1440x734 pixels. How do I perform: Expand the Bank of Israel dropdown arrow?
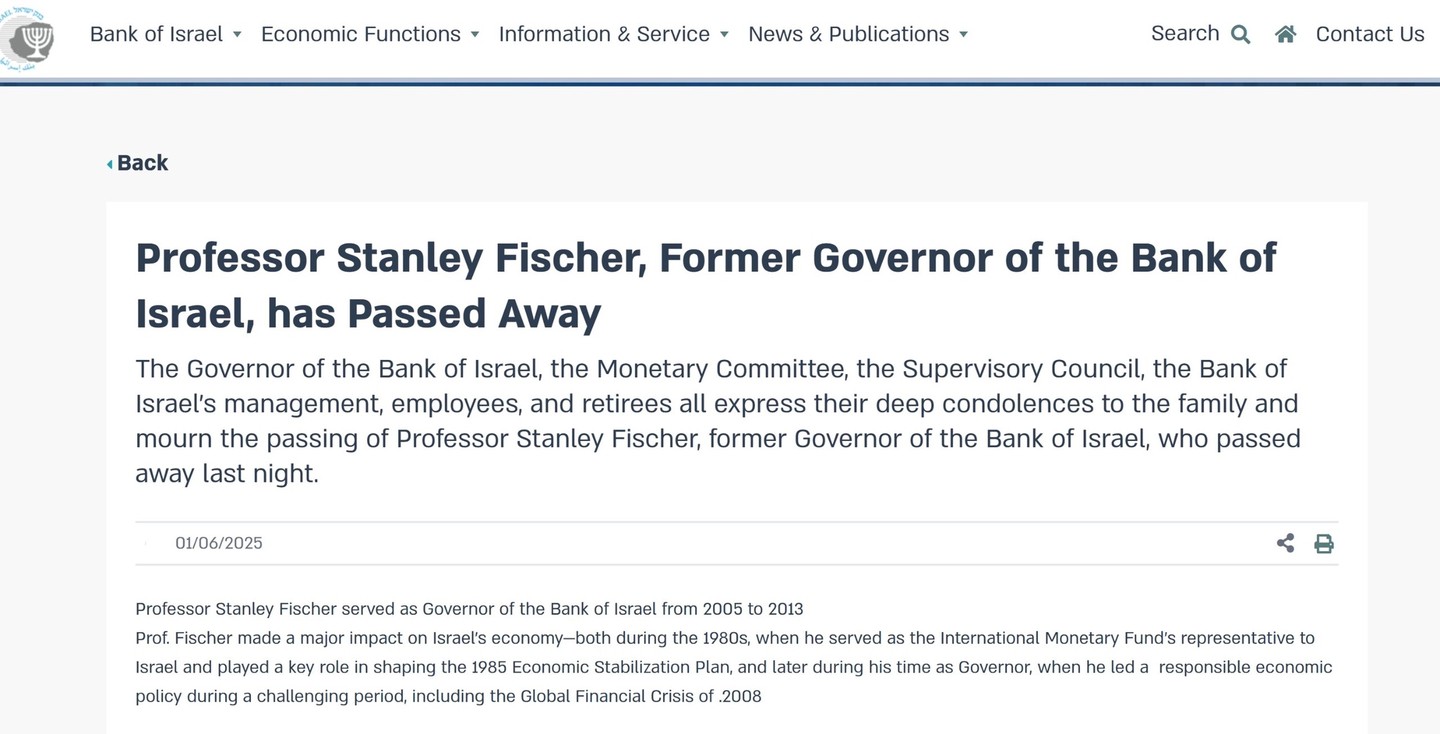click(237, 34)
